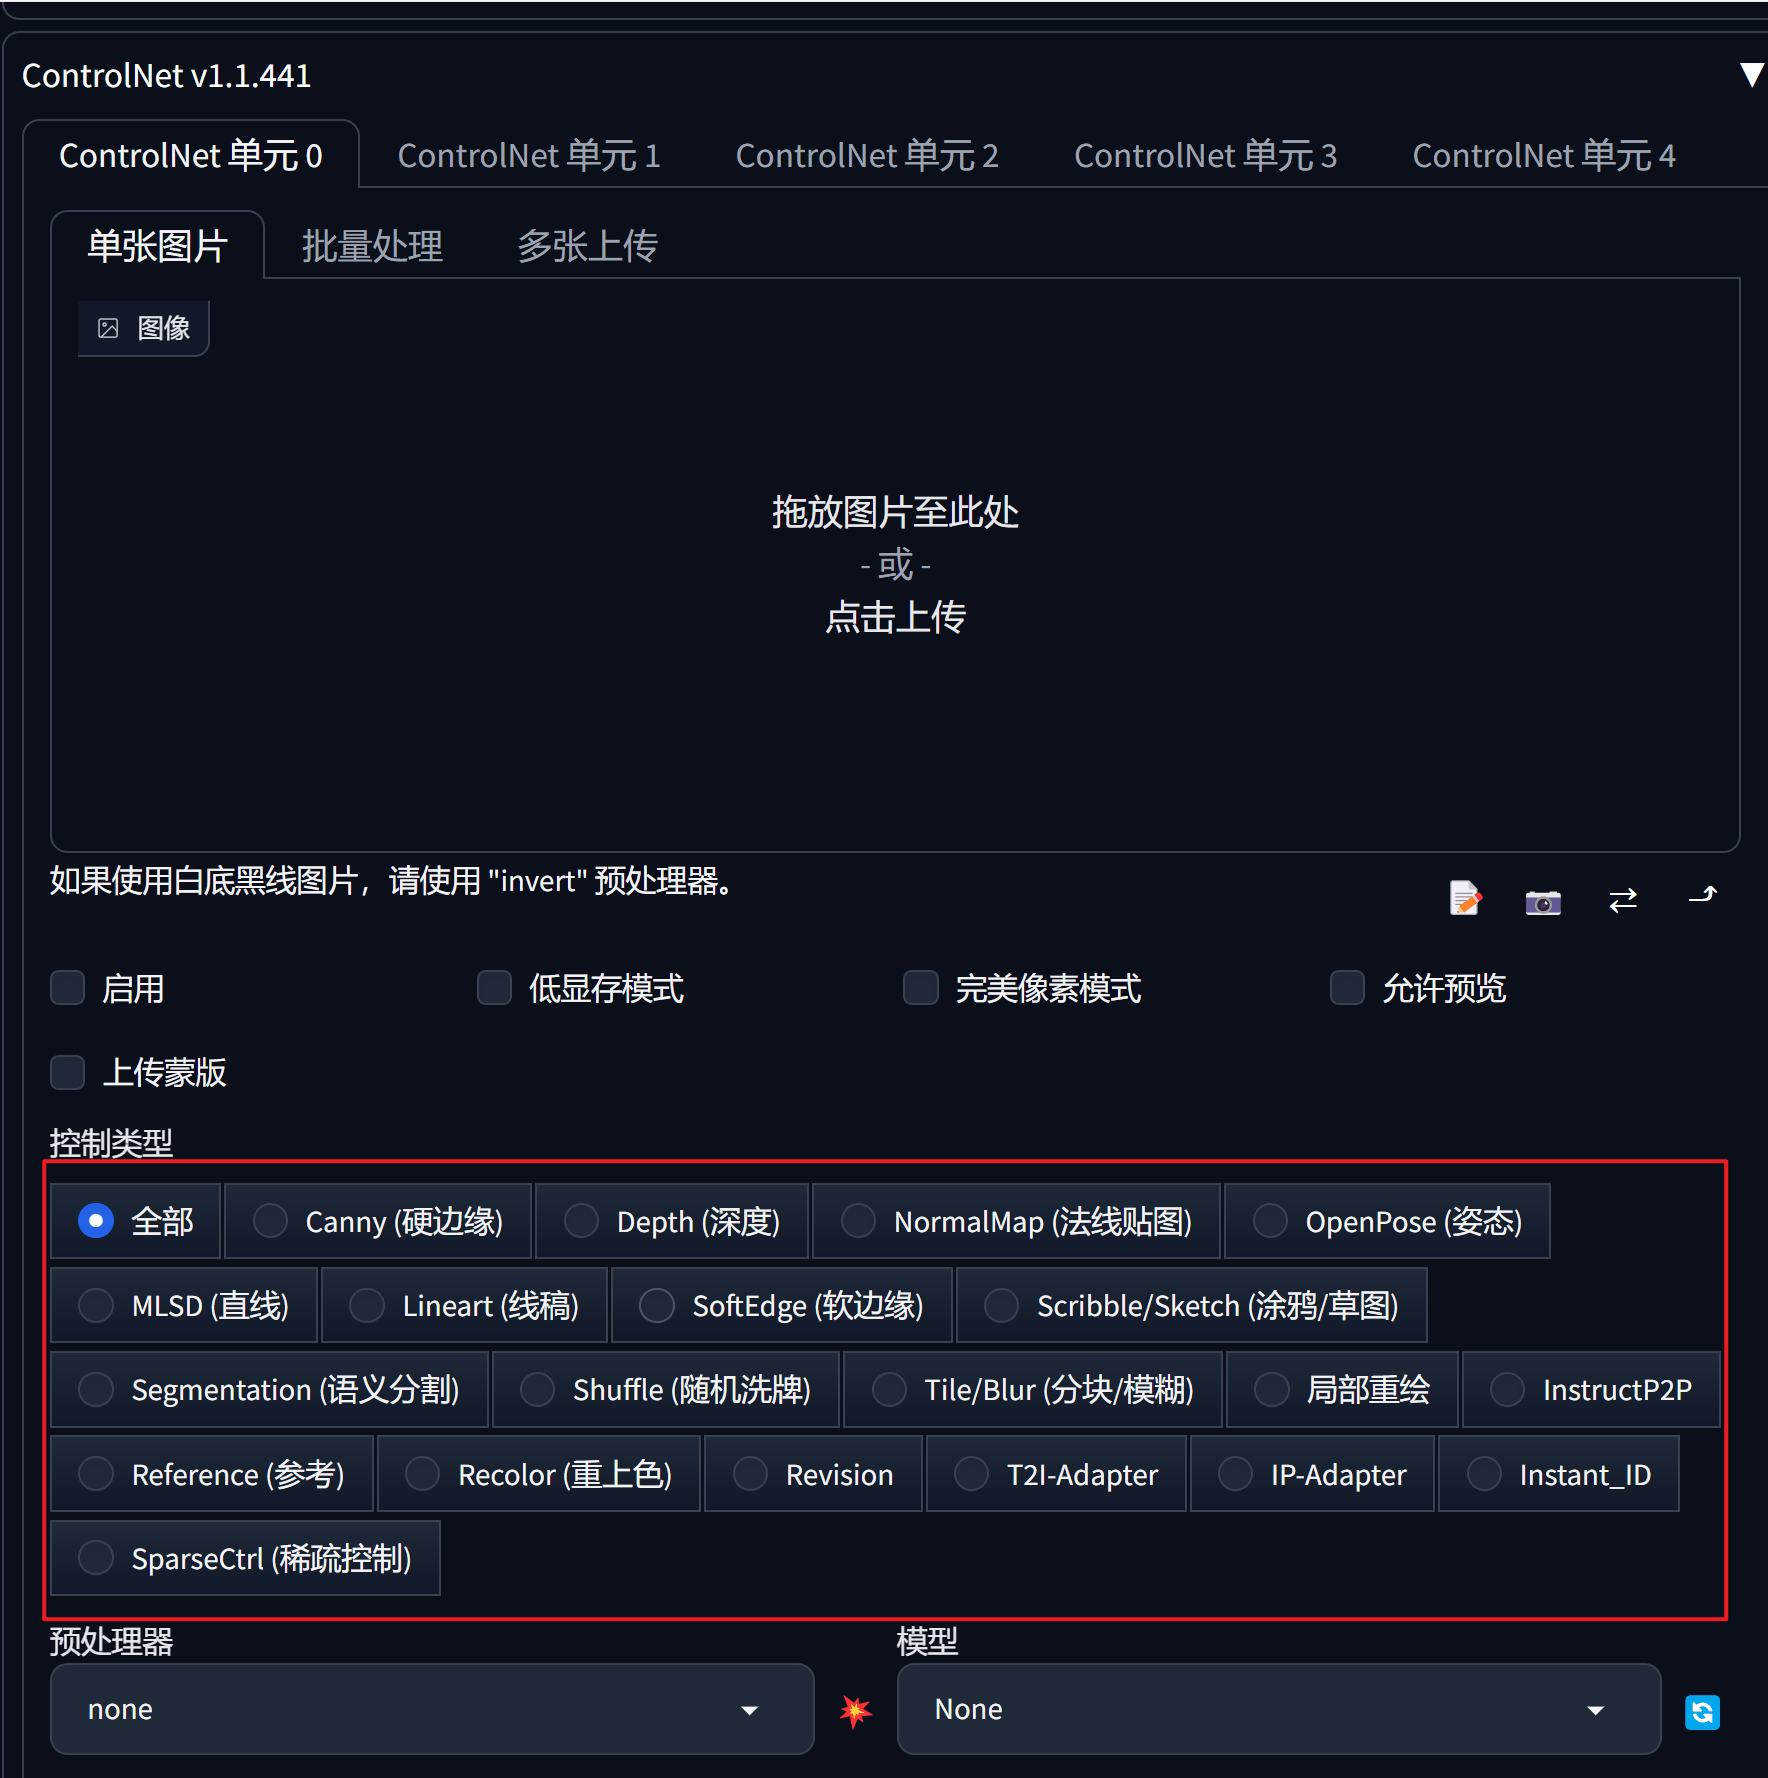Image resolution: width=1768 pixels, height=1778 pixels.
Task: Choose the Lineart (线稿) control type
Action: pos(465,1305)
